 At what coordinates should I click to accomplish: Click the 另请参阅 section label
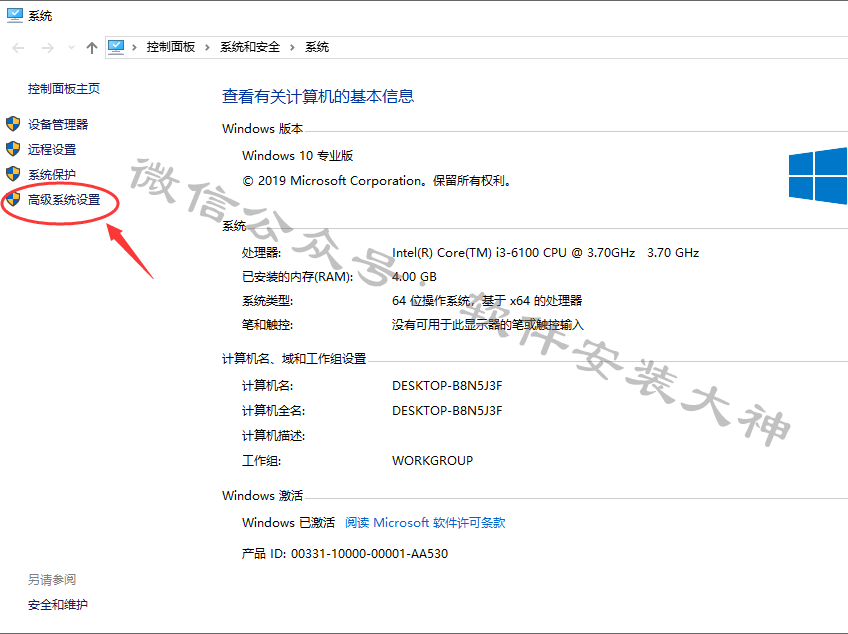click(x=52, y=580)
